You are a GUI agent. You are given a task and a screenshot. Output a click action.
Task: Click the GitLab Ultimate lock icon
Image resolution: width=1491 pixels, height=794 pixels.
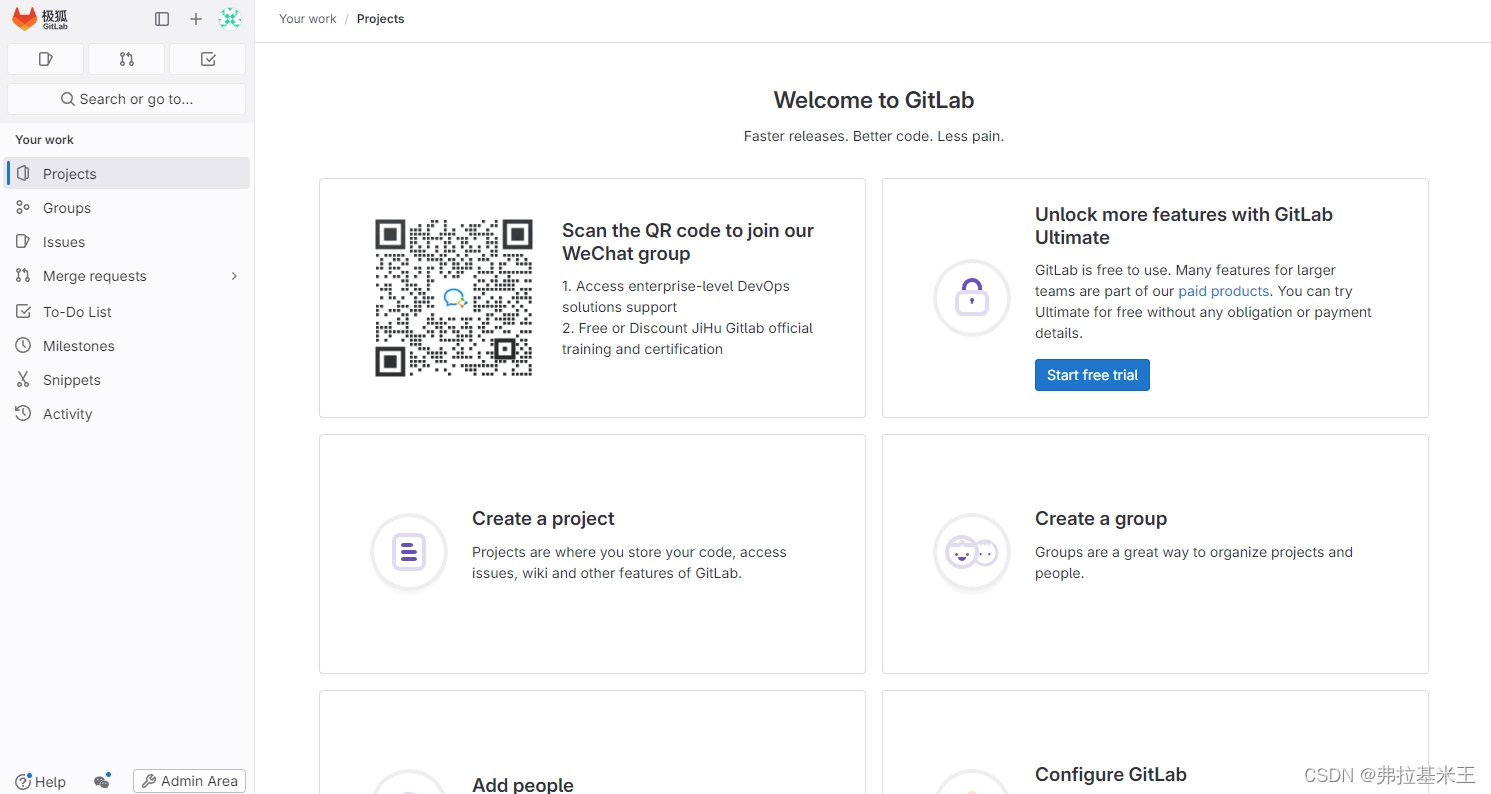click(972, 298)
